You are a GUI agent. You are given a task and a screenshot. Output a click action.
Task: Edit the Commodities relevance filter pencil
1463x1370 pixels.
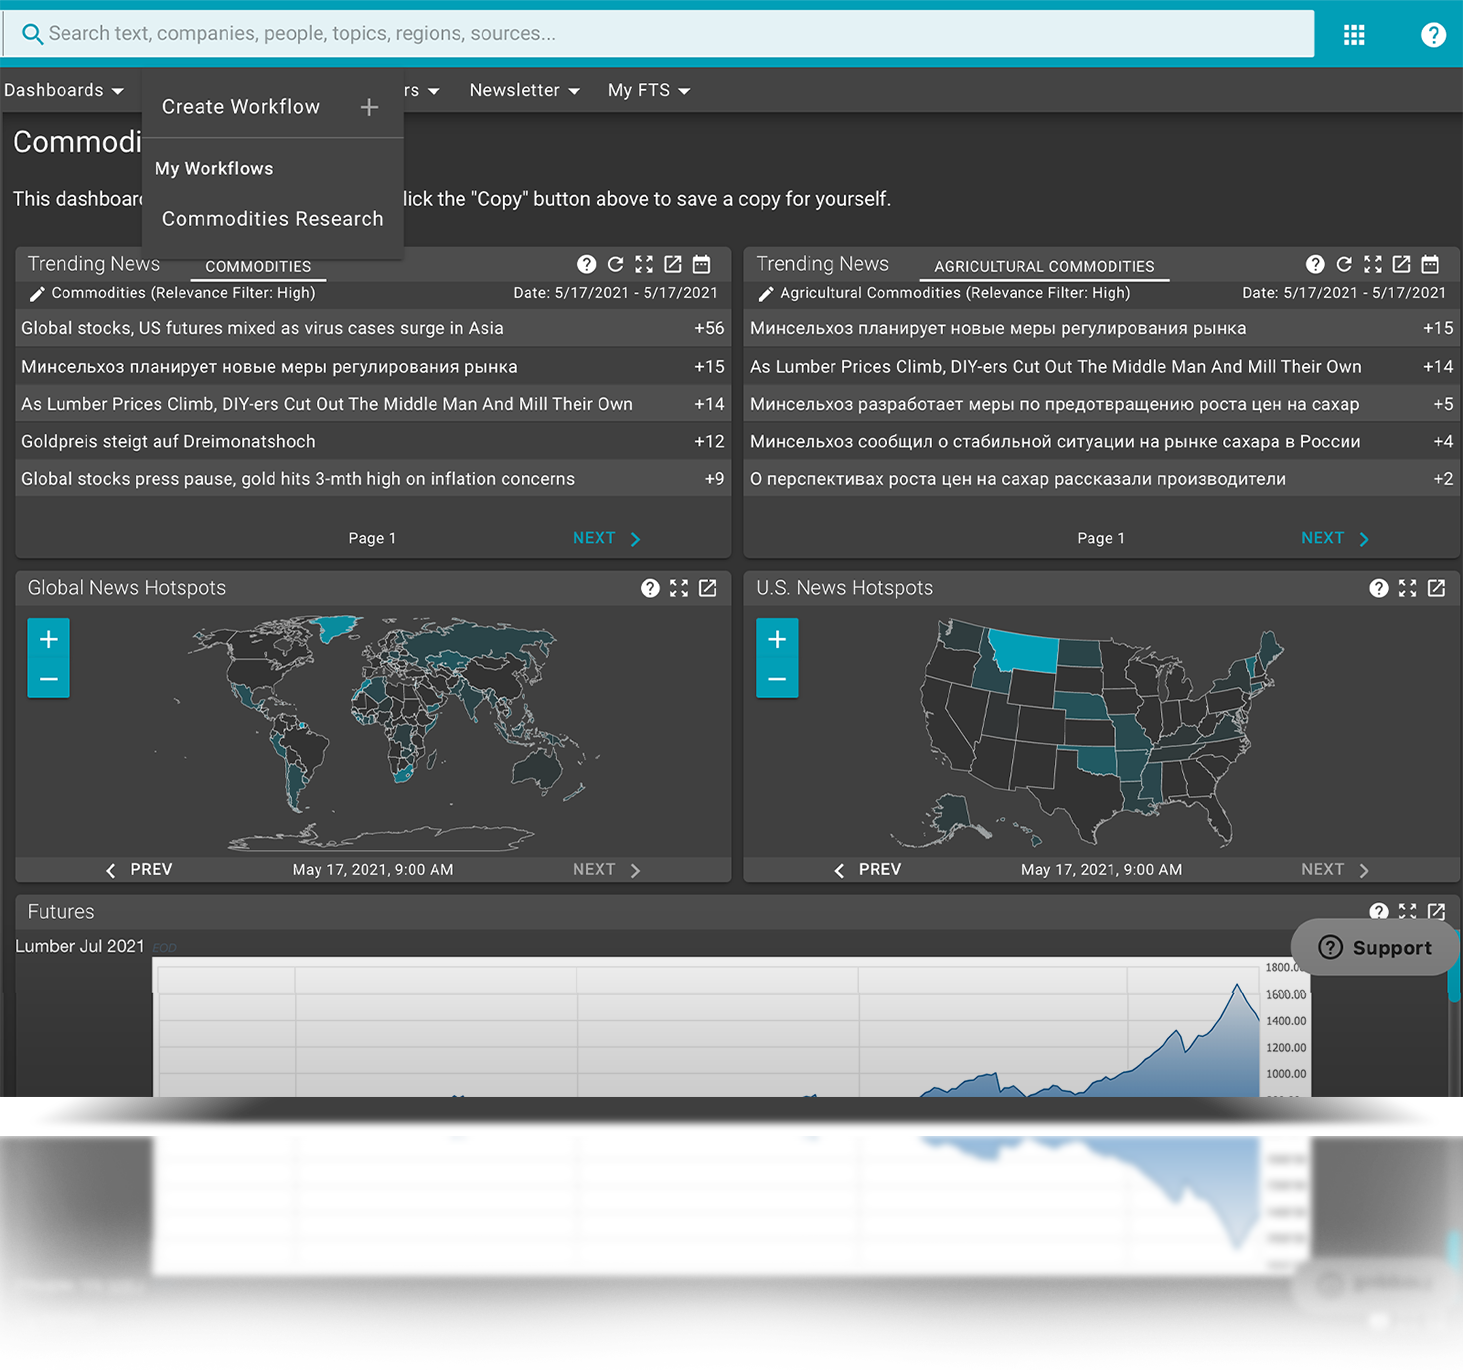pos(37,294)
